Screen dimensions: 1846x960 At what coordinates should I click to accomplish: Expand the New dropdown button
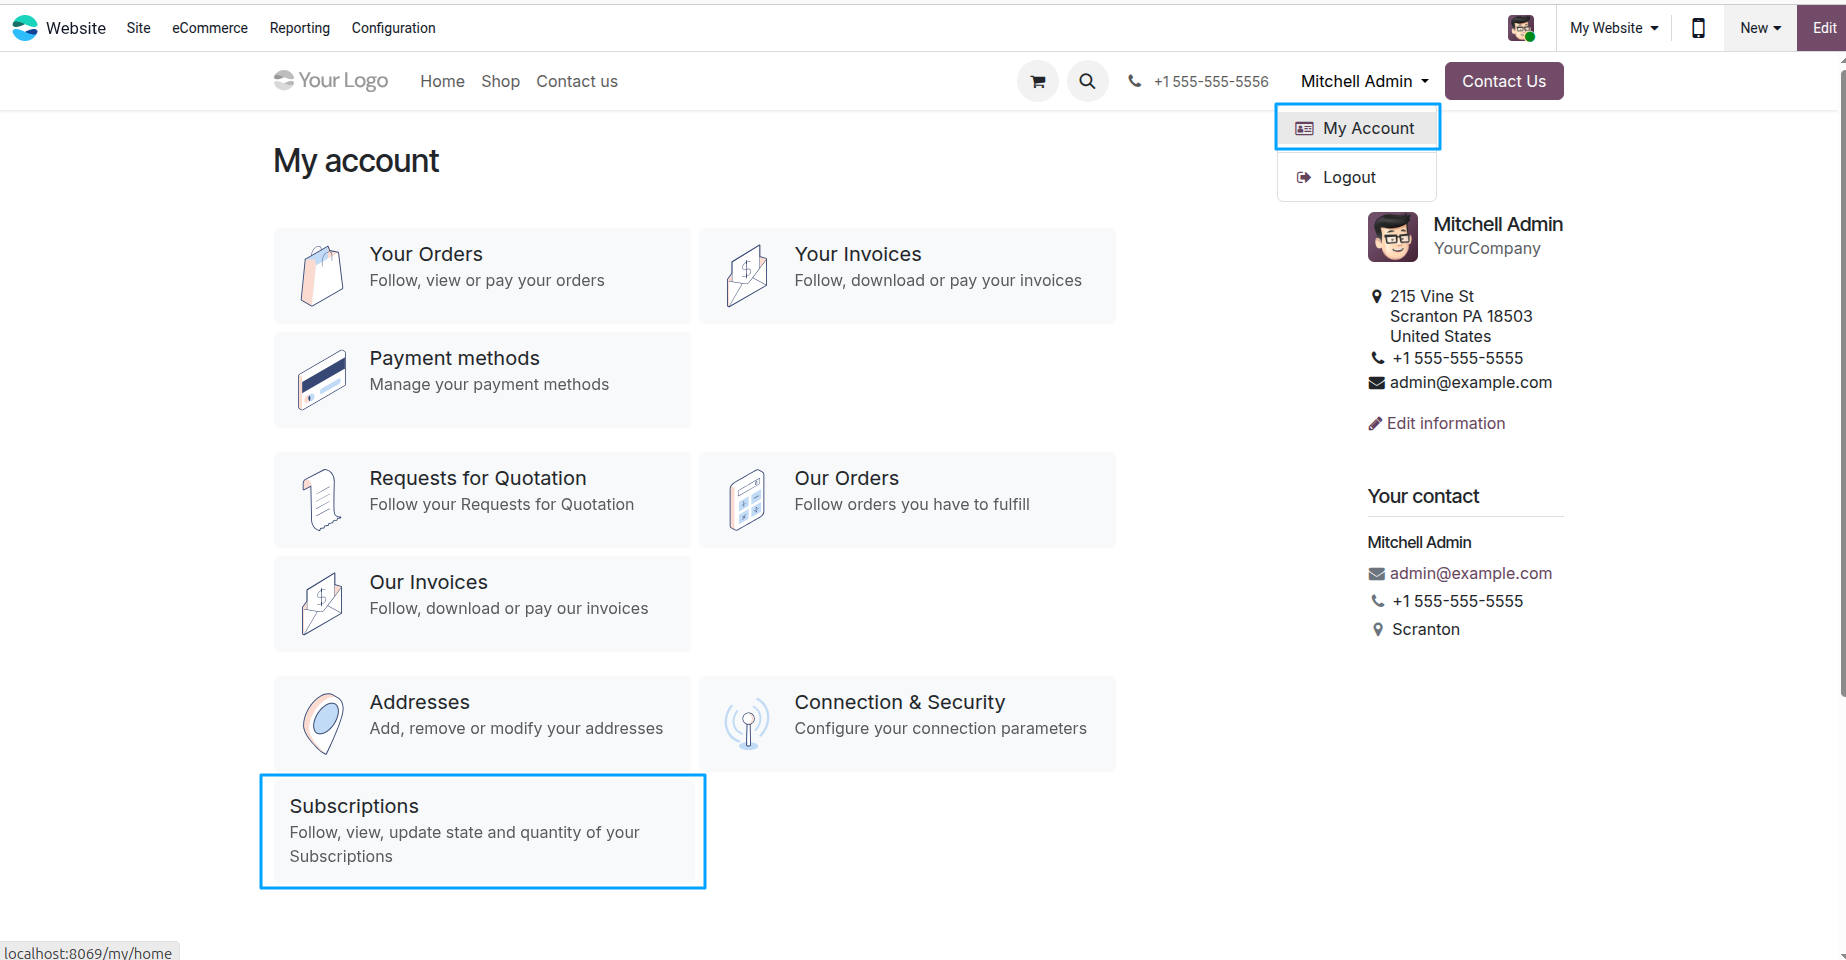(x=1760, y=28)
